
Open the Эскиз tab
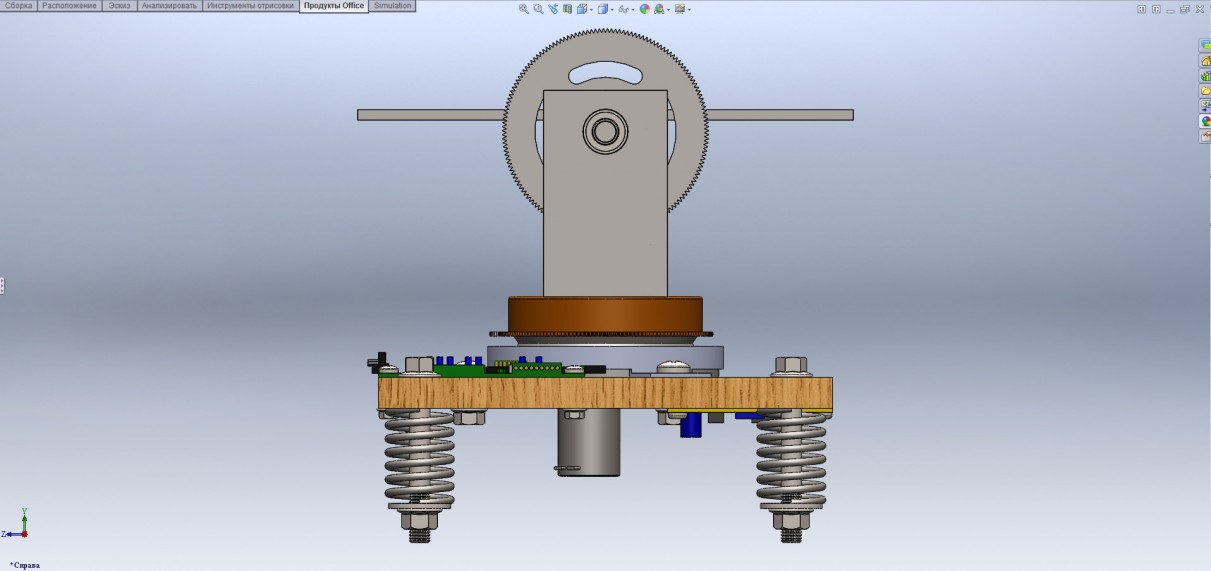tap(119, 6)
